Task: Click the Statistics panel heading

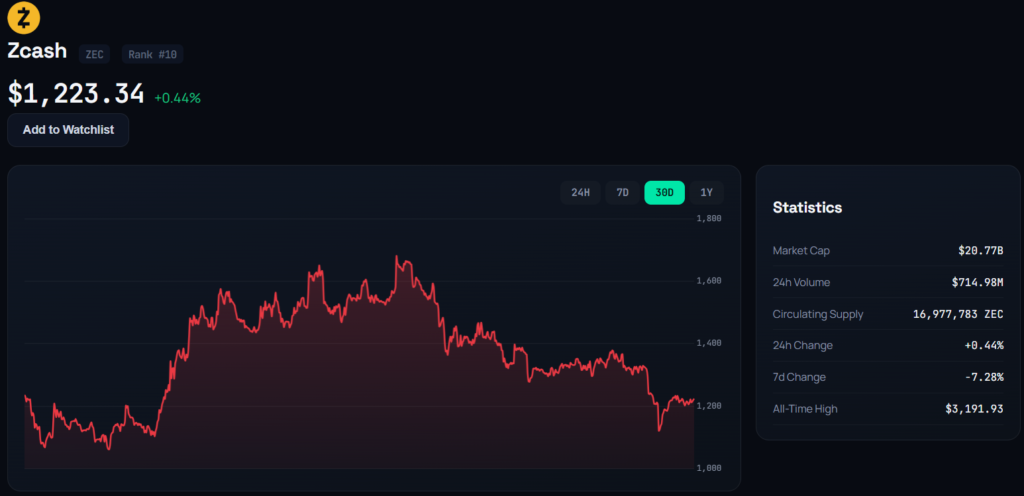Action: [807, 208]
